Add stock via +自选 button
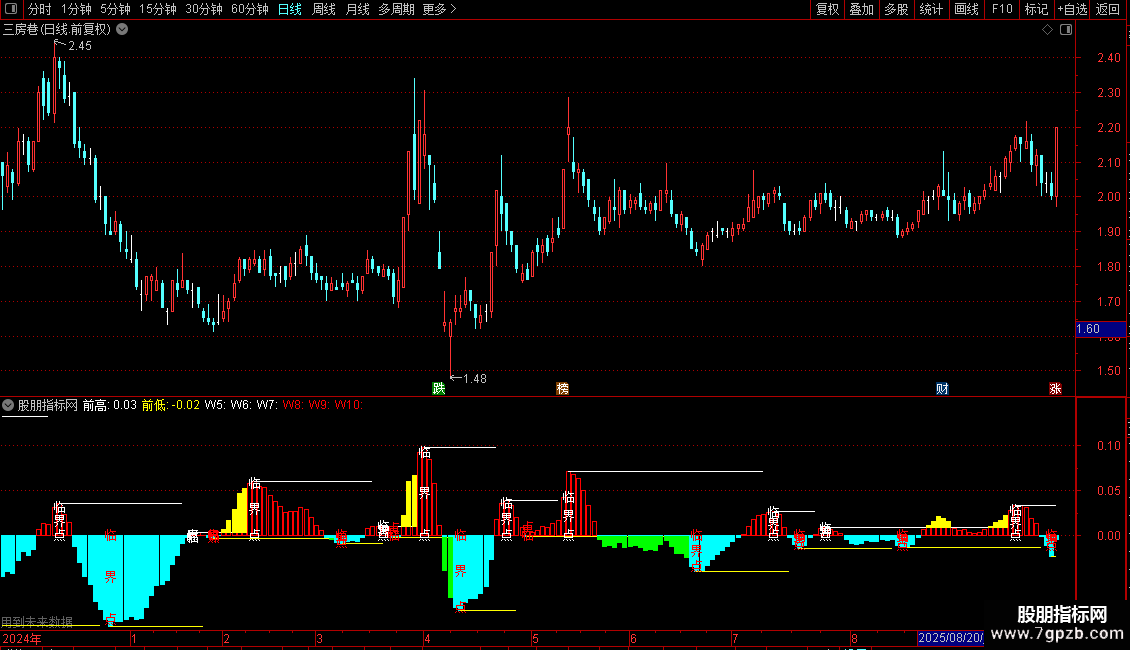Image resolution: width=1130 pixels, height=650 pixels. (x=1072, y=9)
